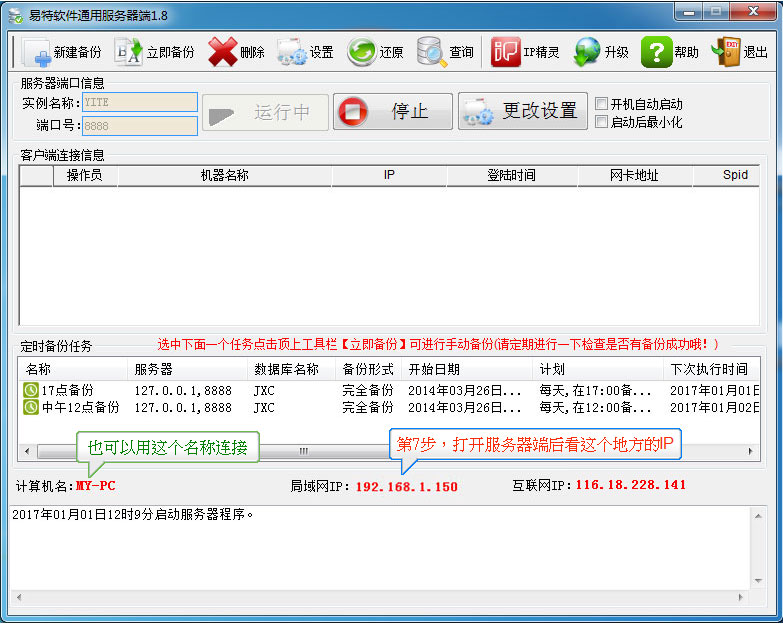This screenshot has width=783, height=625.
Task: Open the 查询 (Query) database tool
Action: (x=431, y=52)
